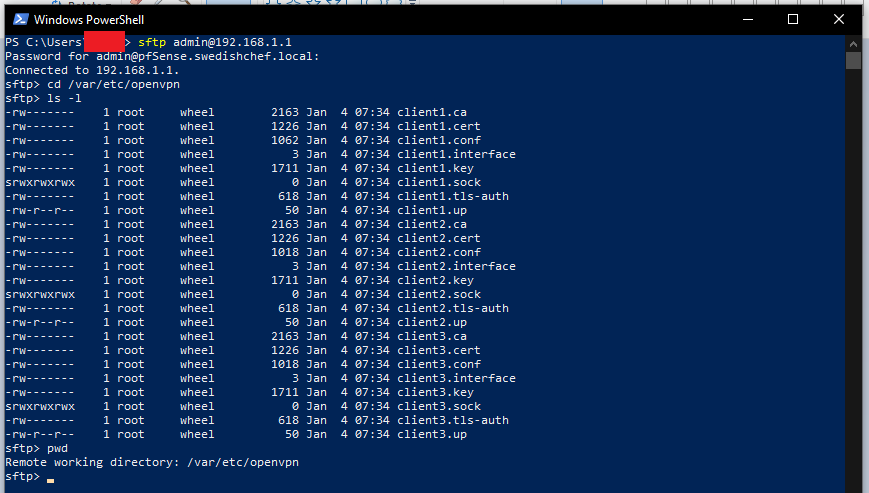
Task: Click the client3.up filename
Action: pyautogui.click(x=432, y=434)
